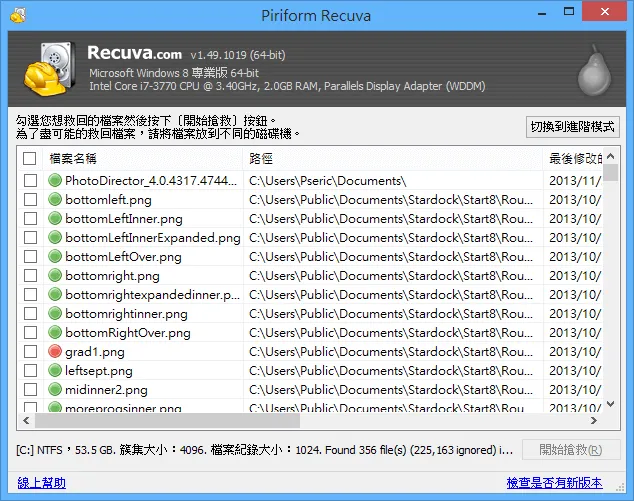
Task: Tick the checkbox for bottomLeftInnerExpanded.png
Action: click(x=30, y=237)
